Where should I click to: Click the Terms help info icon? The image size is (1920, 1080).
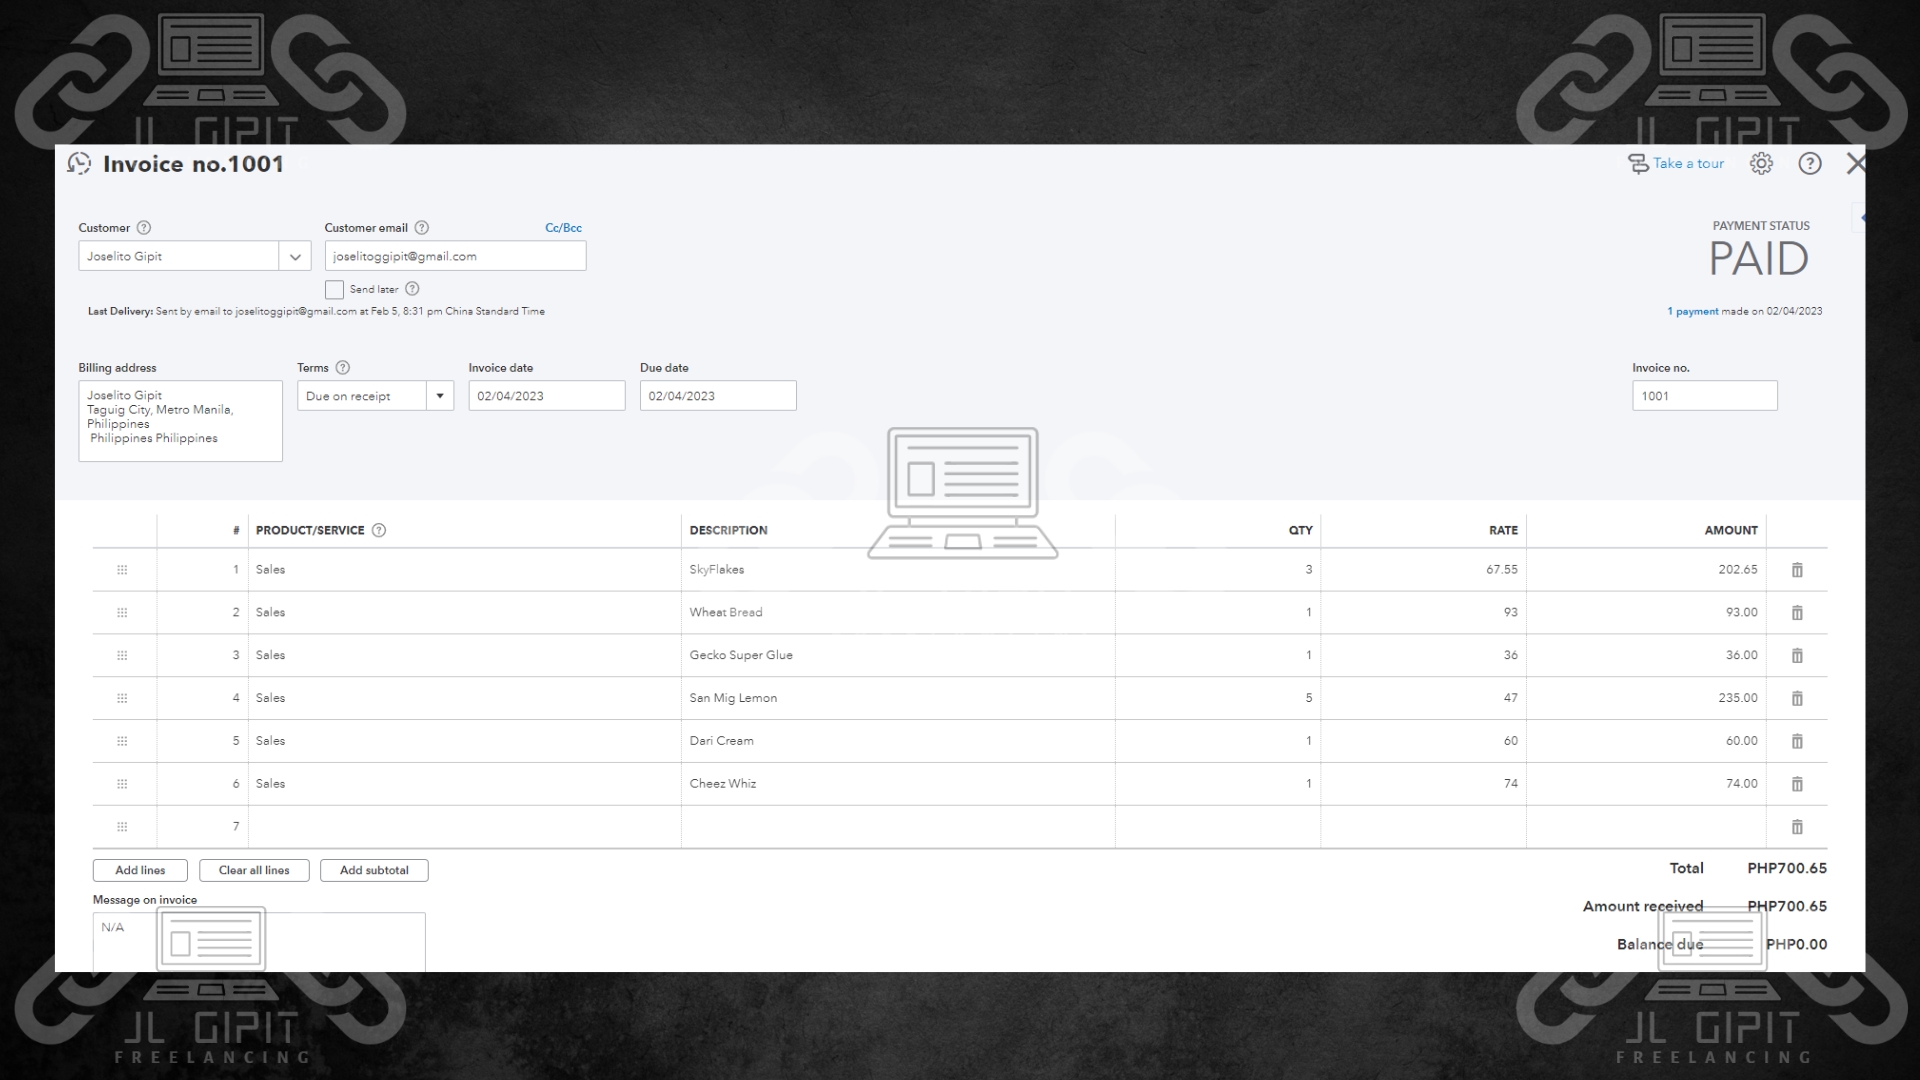pyautogui.click(x=343, y=368)
